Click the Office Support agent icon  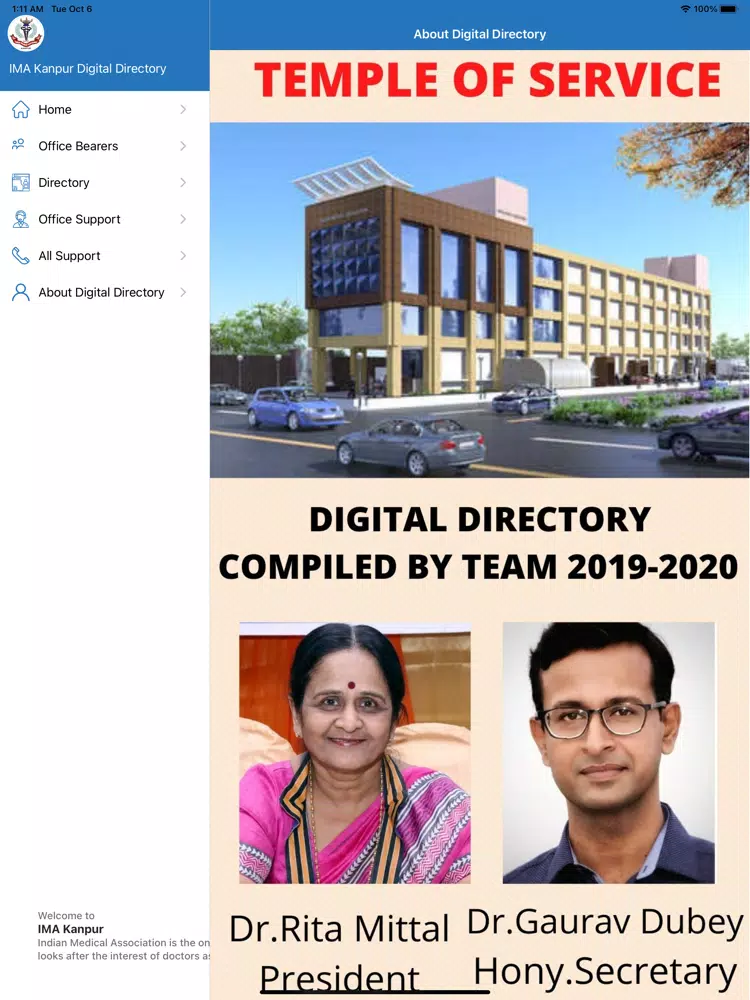coord(20,219)
